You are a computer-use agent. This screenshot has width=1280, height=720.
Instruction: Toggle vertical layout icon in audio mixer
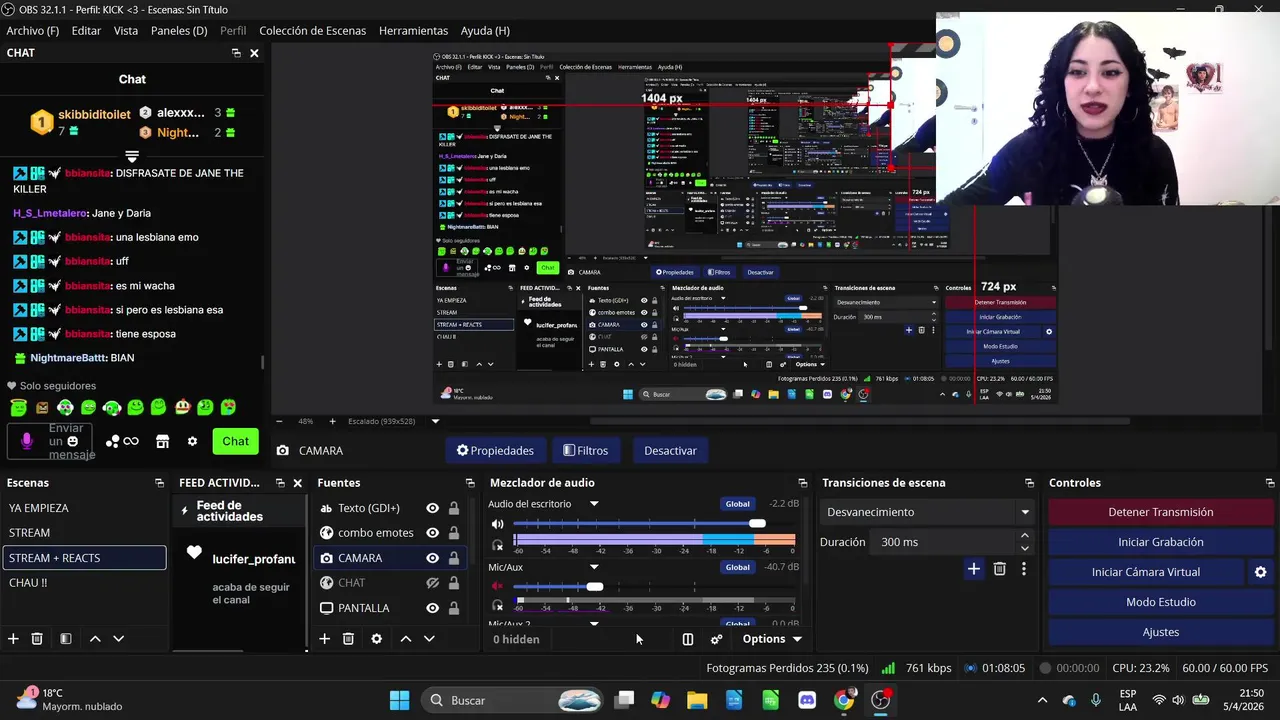(688, 639)
